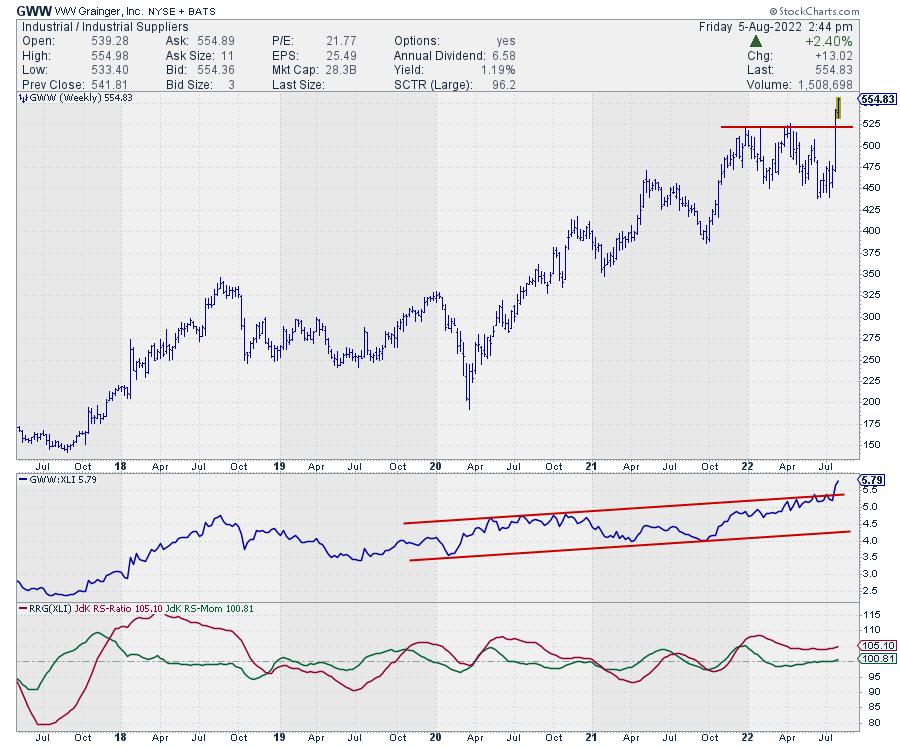The height and width of the screenshot is (746, 900).
Task: Click the 5.79 relative strength value tag
Action: pos(870,480)
